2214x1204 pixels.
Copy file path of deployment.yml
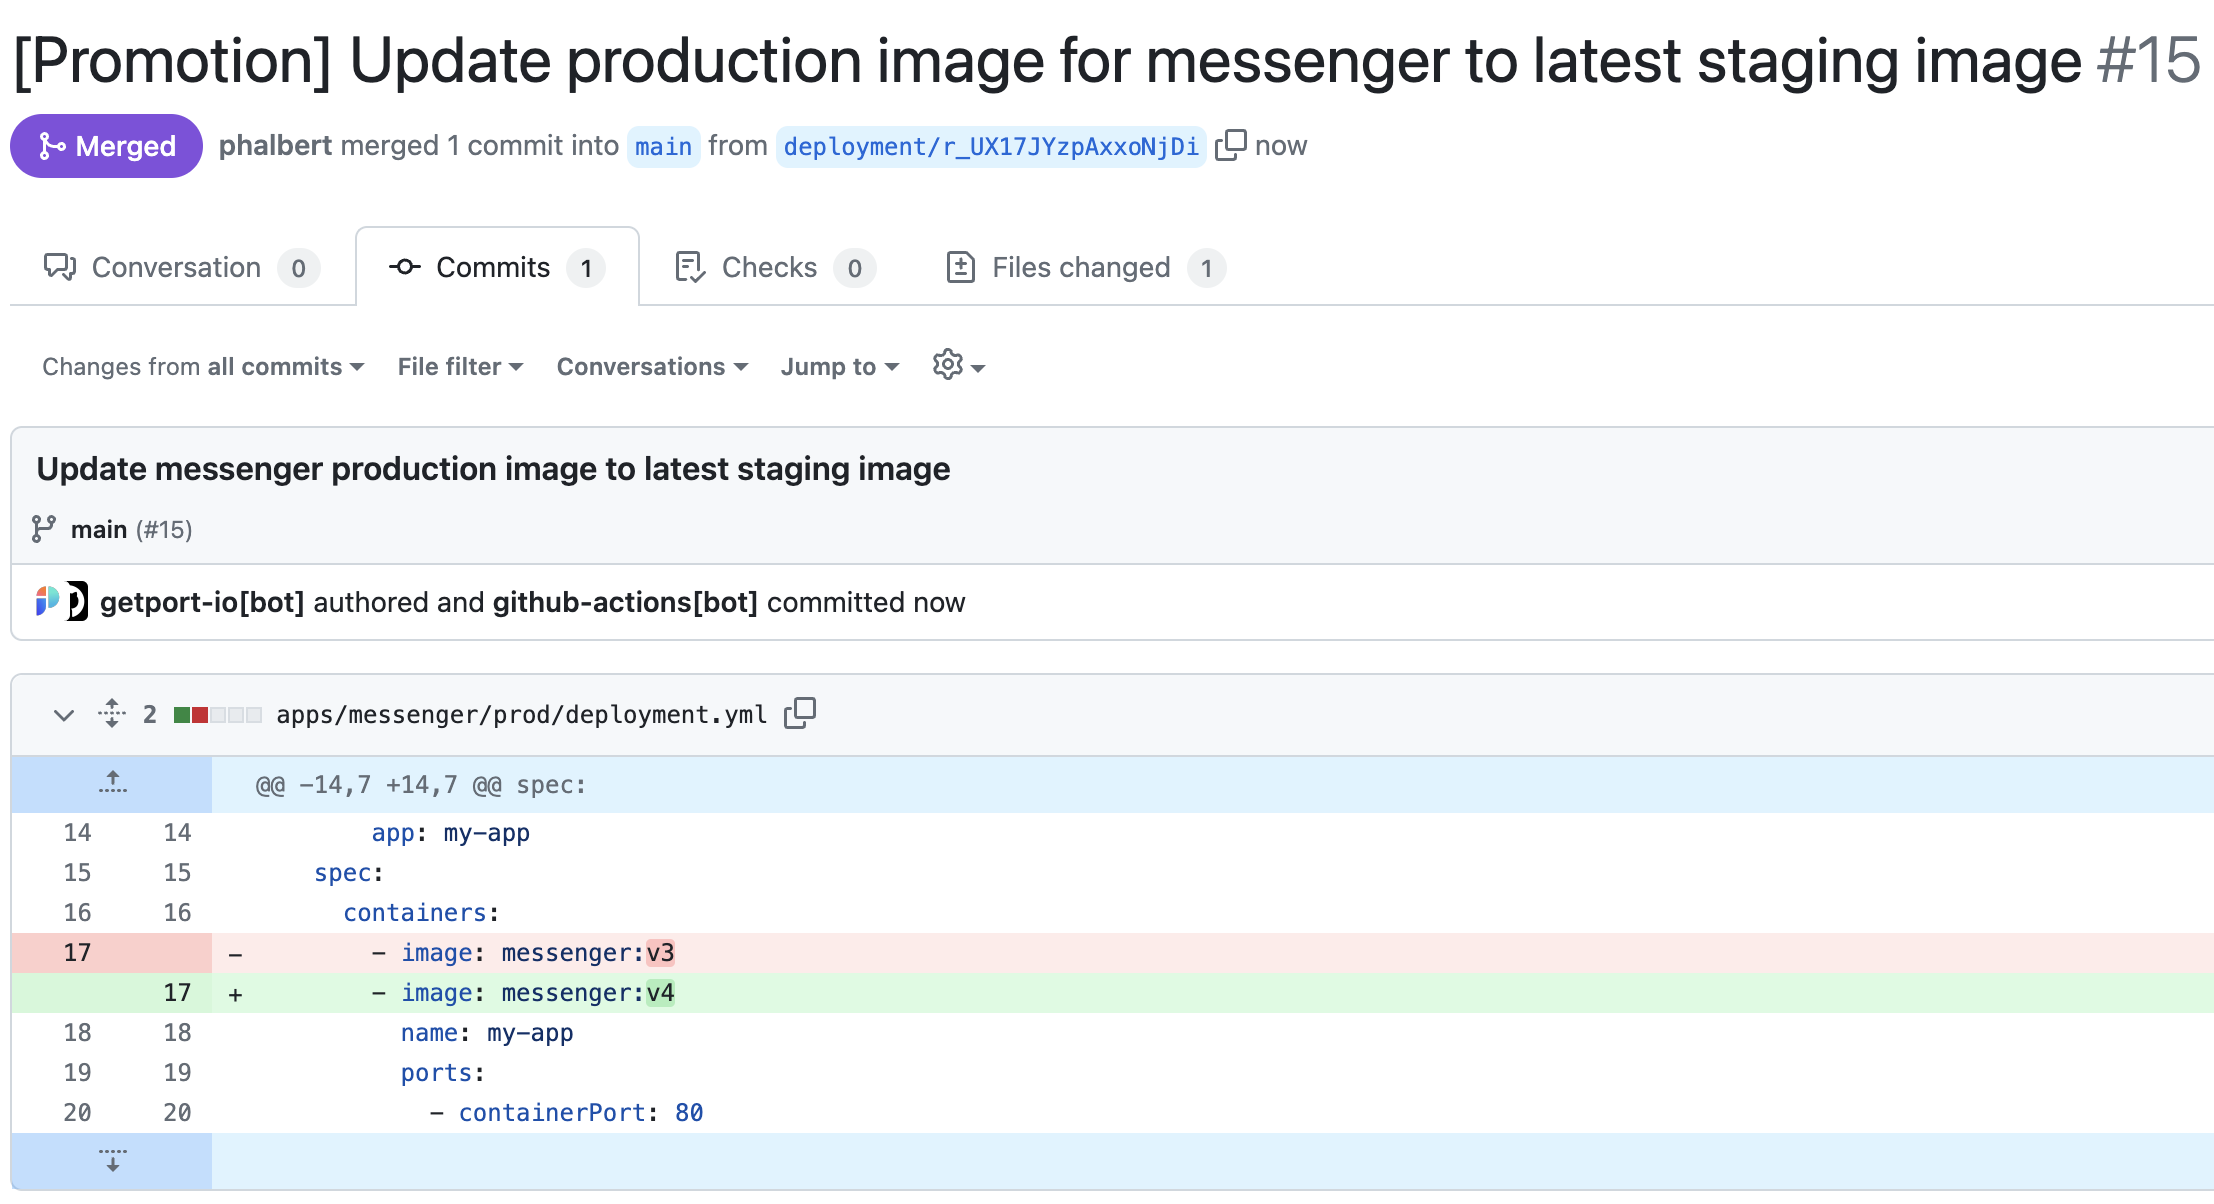800,714
